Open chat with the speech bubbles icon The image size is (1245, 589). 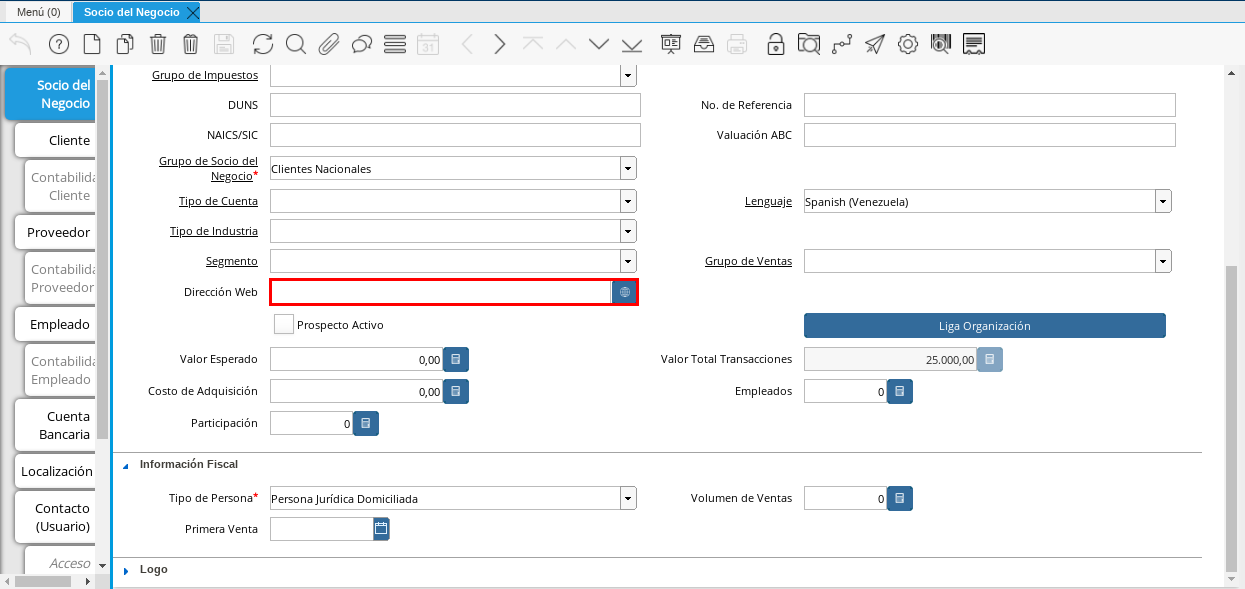point(362,44)
